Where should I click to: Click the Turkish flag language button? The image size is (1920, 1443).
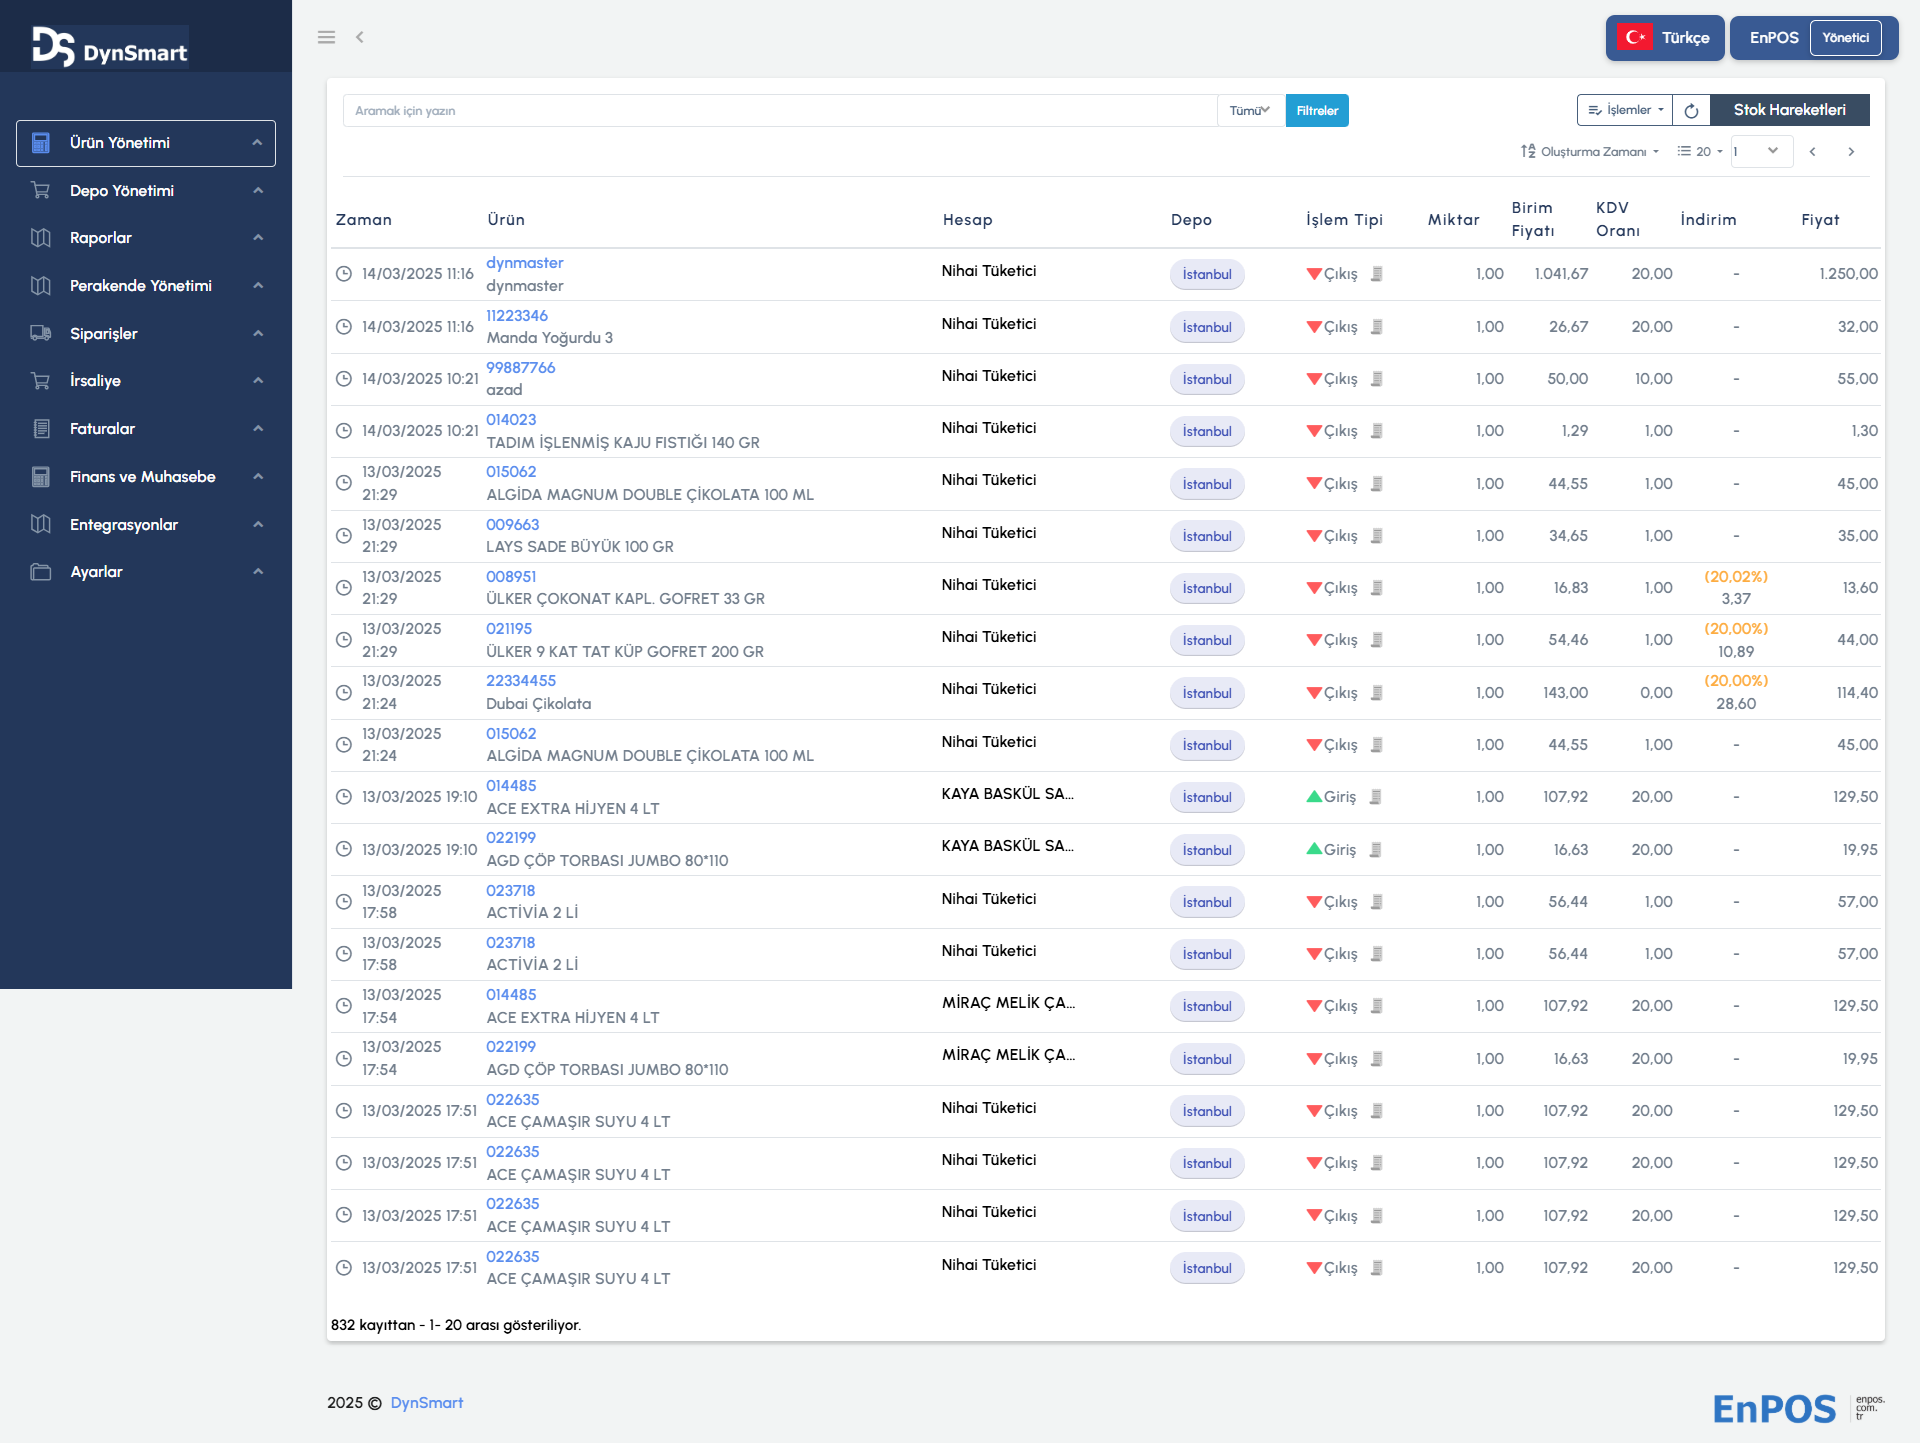coord(1664,38)
